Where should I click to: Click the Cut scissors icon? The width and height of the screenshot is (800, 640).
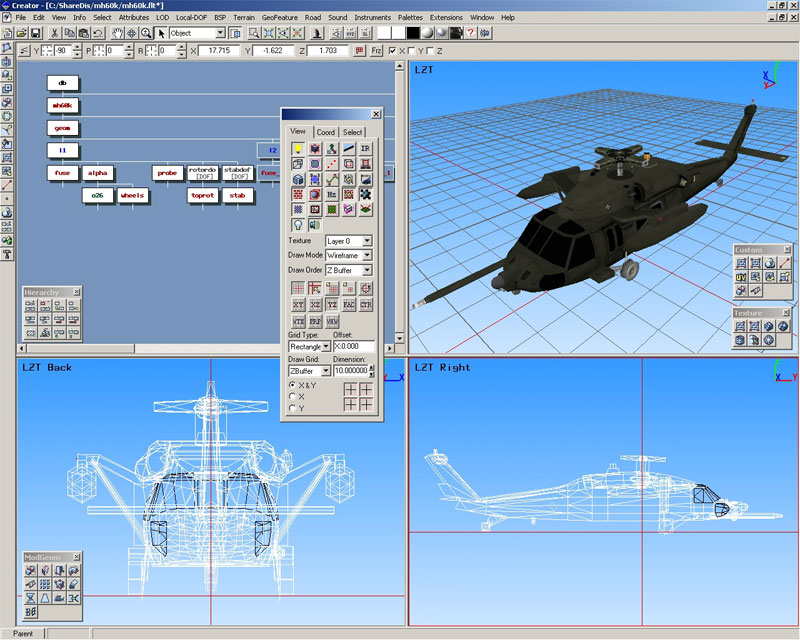pyautogui.click(x=54, y=33)
